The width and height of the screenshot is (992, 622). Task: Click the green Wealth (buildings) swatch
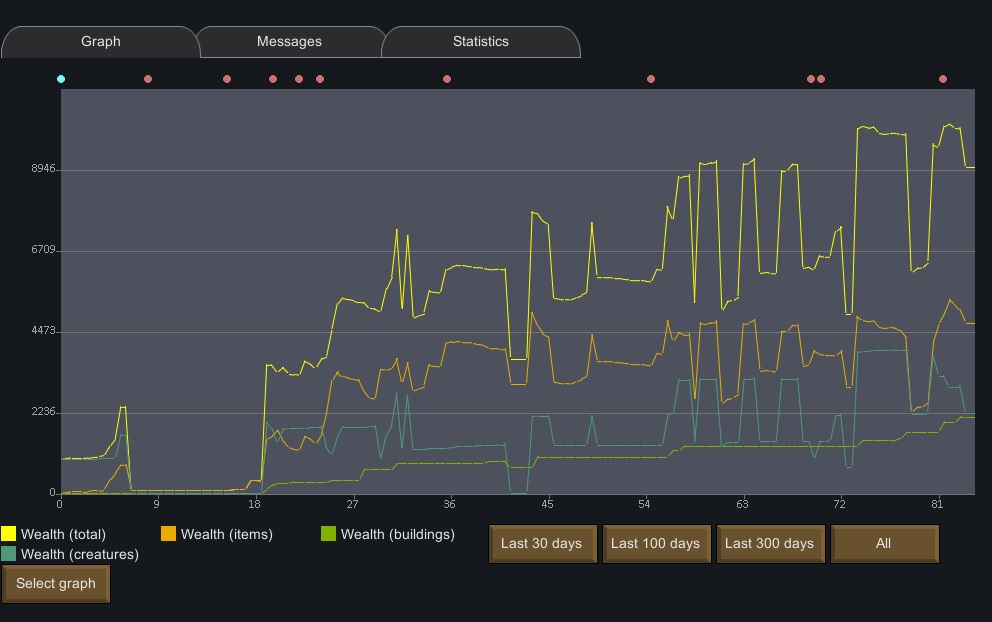point(328,533)
